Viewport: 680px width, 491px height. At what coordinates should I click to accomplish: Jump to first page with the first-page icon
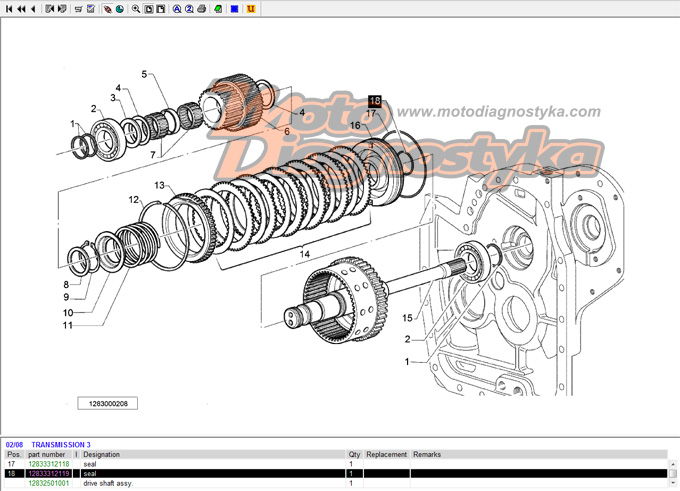9,9
